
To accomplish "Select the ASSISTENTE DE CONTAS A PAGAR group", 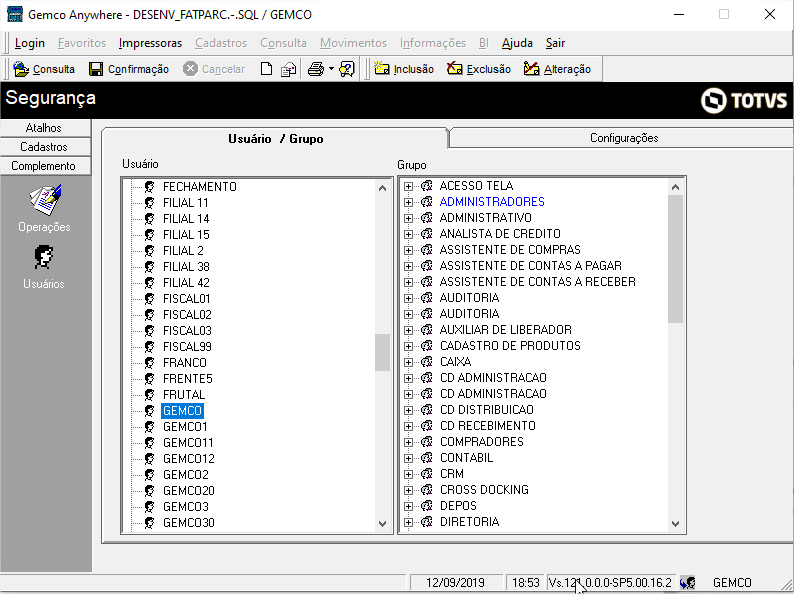I will [x=530, y=266].
